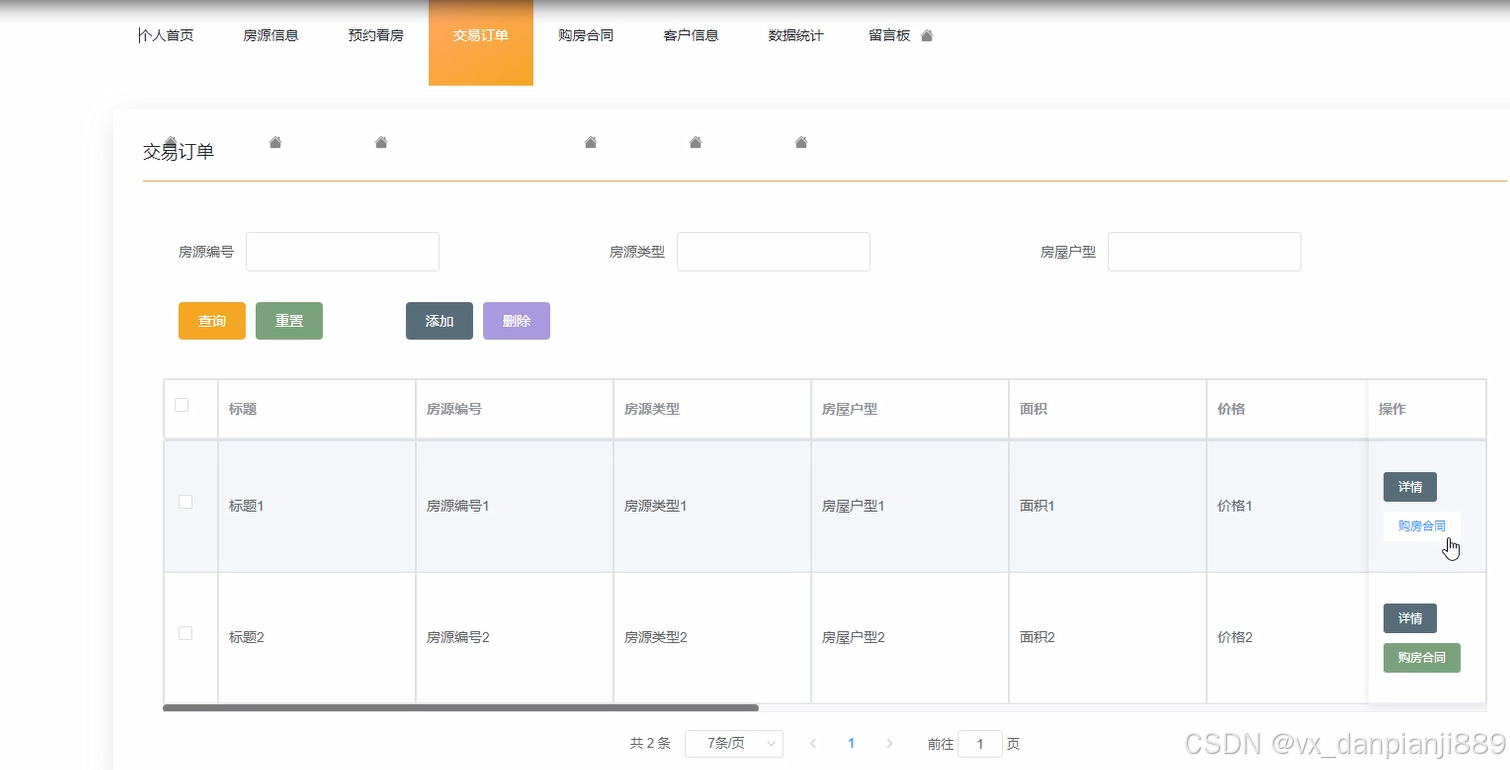This screenshot has width=1510, height=770.
Task: Open 详情 for the 标题2 row
Action: (1410, 618)
